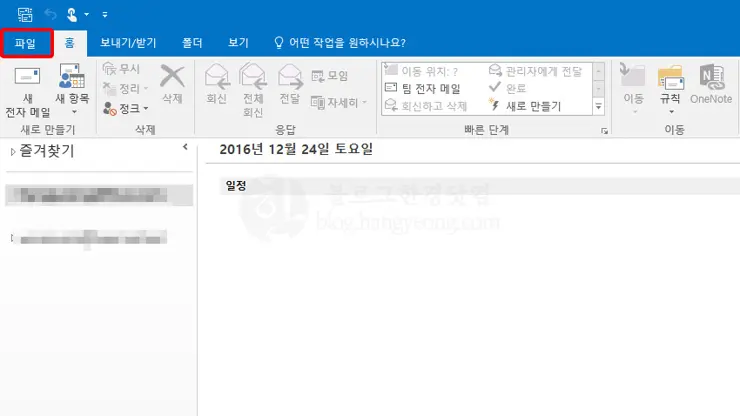Switch to the 보기 tab
The image size is (740, 416).
click(238, 43)
